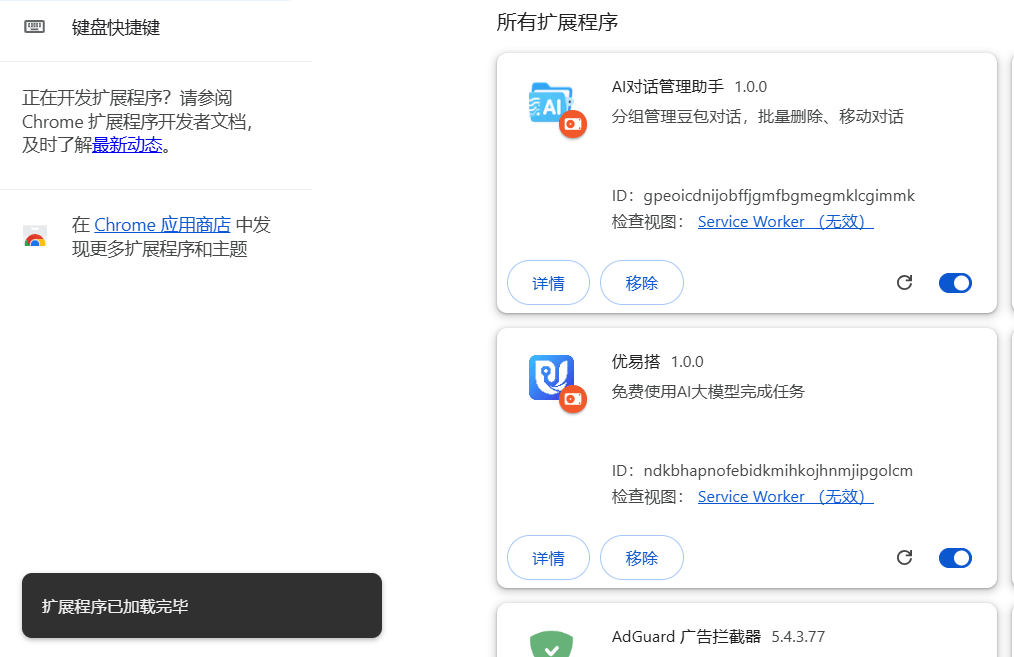Open 详情 for 优易搭
This screenshot has height=657, width=1014.
[548, 557]
